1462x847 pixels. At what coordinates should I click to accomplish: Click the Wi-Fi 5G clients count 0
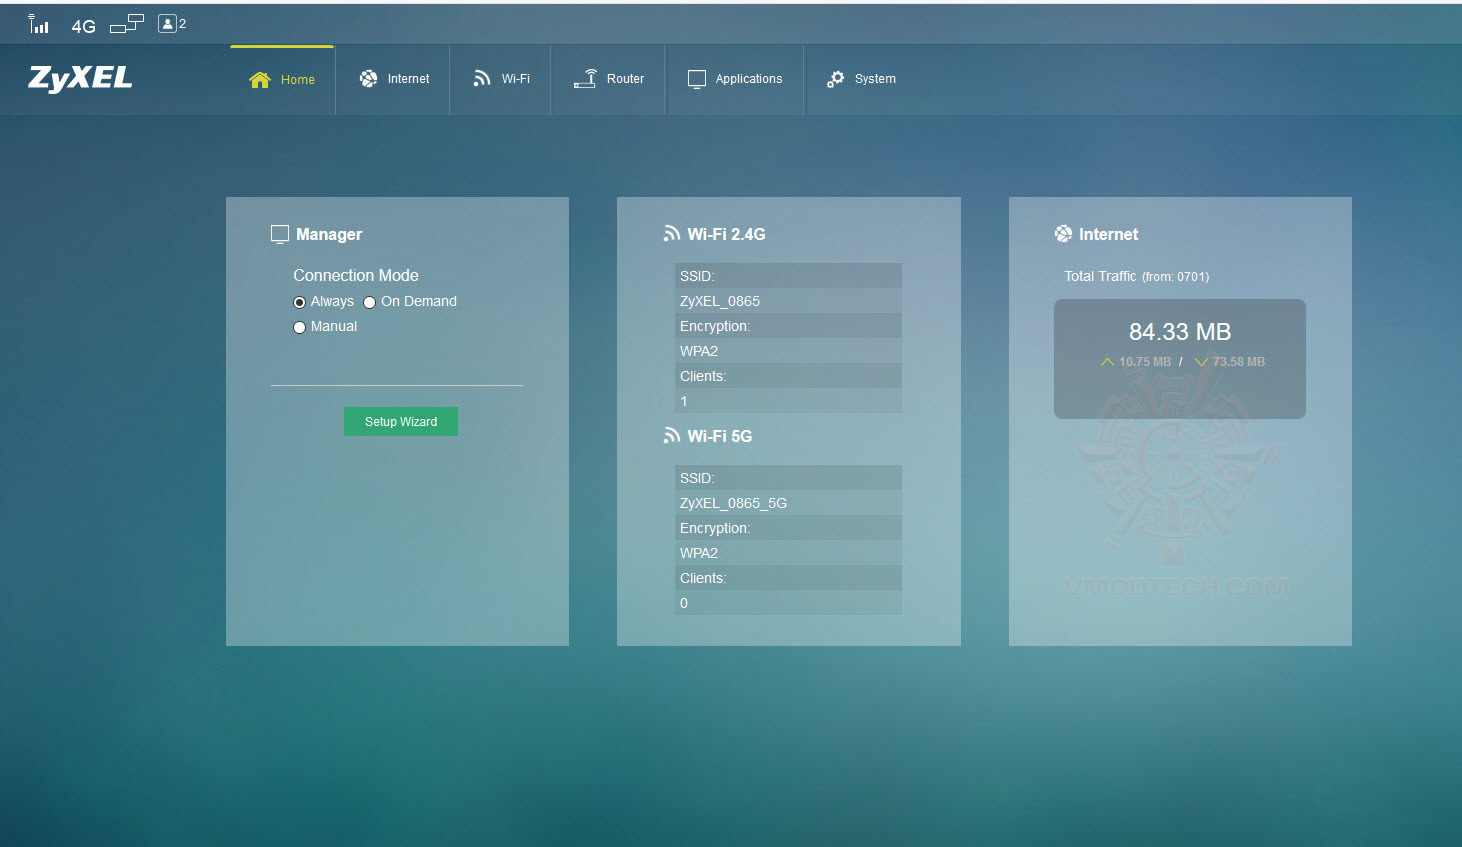click(x=684, y=603)
